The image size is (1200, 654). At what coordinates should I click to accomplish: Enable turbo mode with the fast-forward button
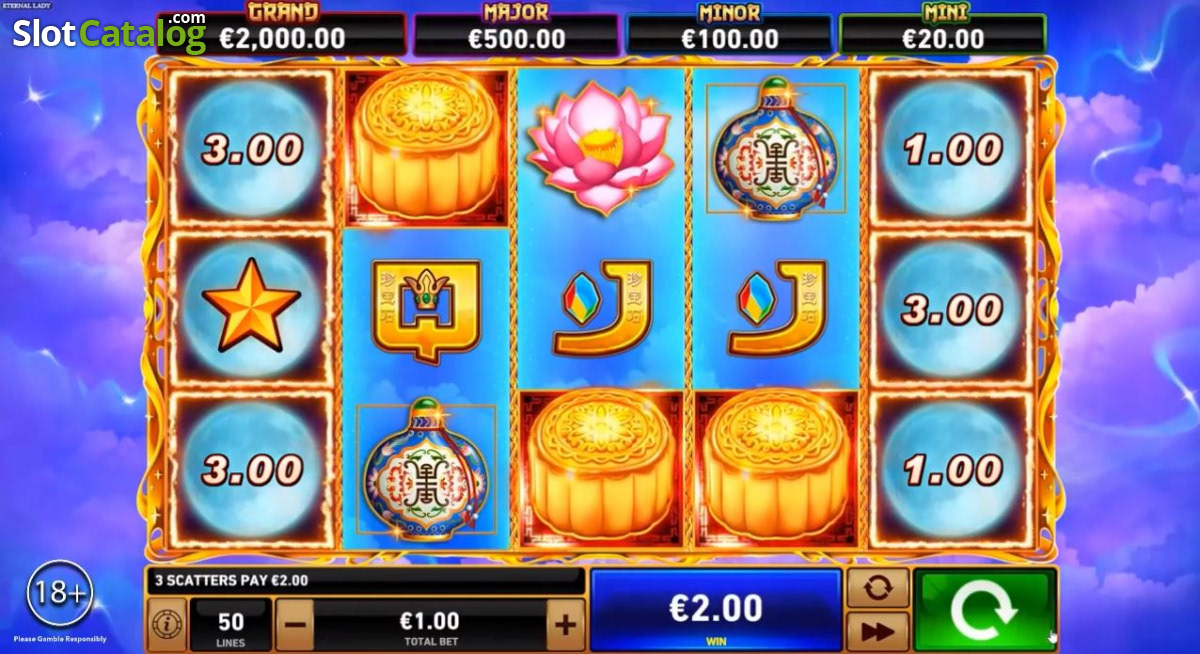877,632
